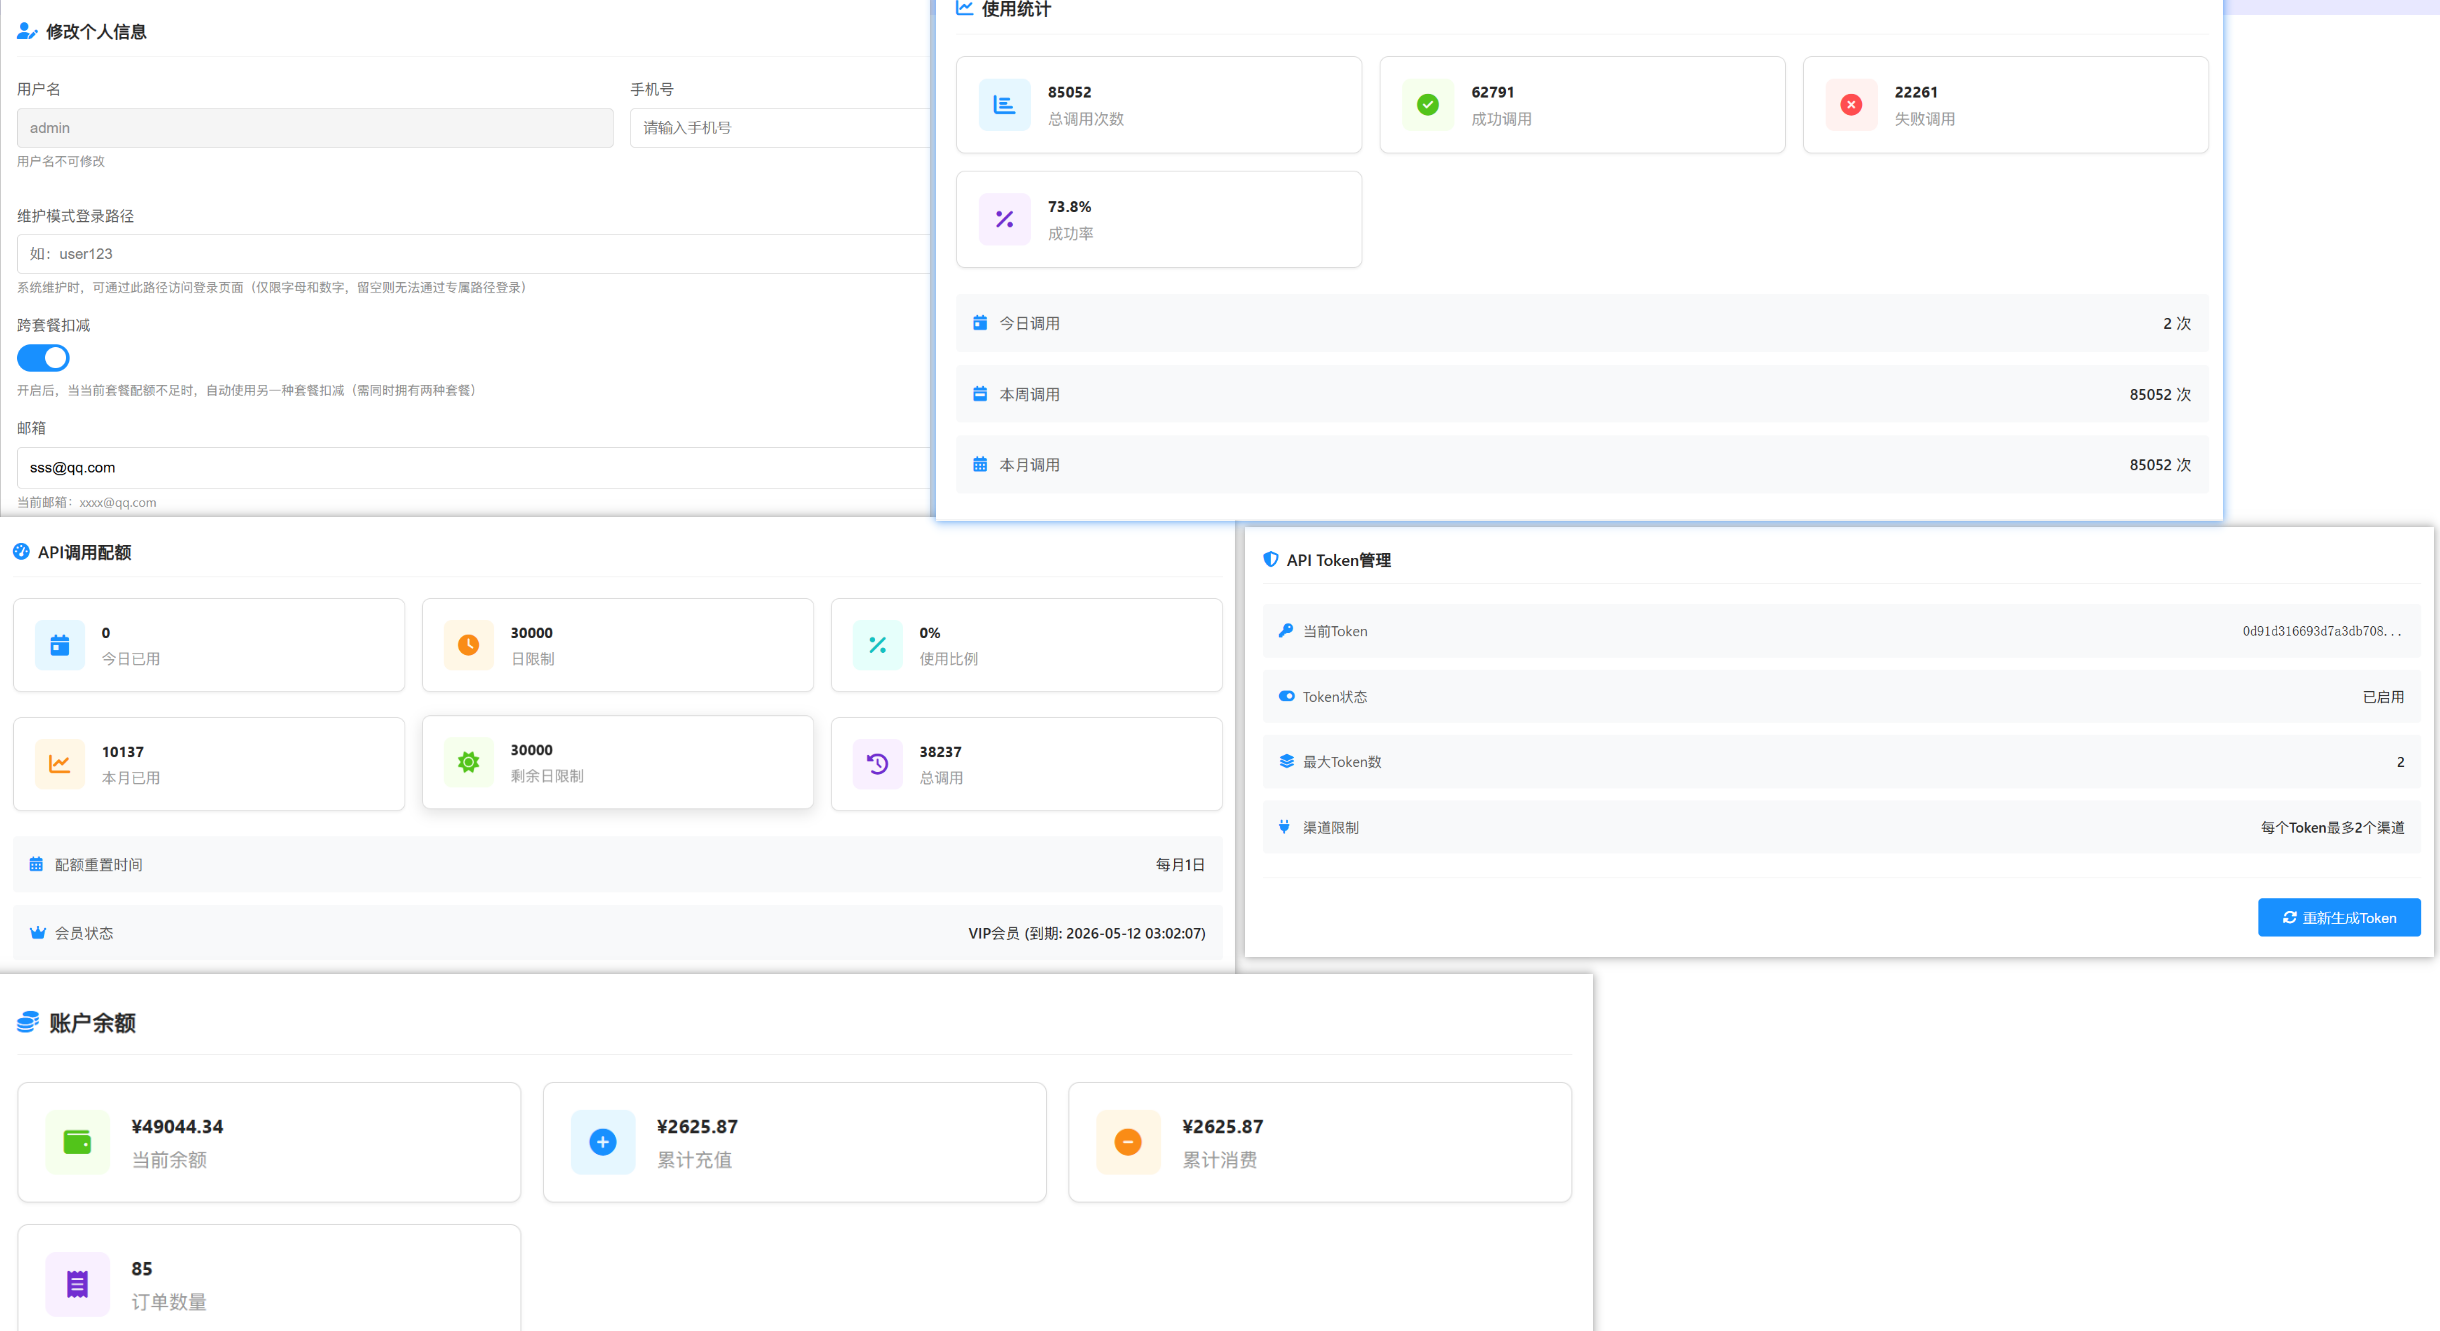Click the VIP会员 expiry date text
Viewport: 2440px width, 1331px height.
(x=1087, y=933)
